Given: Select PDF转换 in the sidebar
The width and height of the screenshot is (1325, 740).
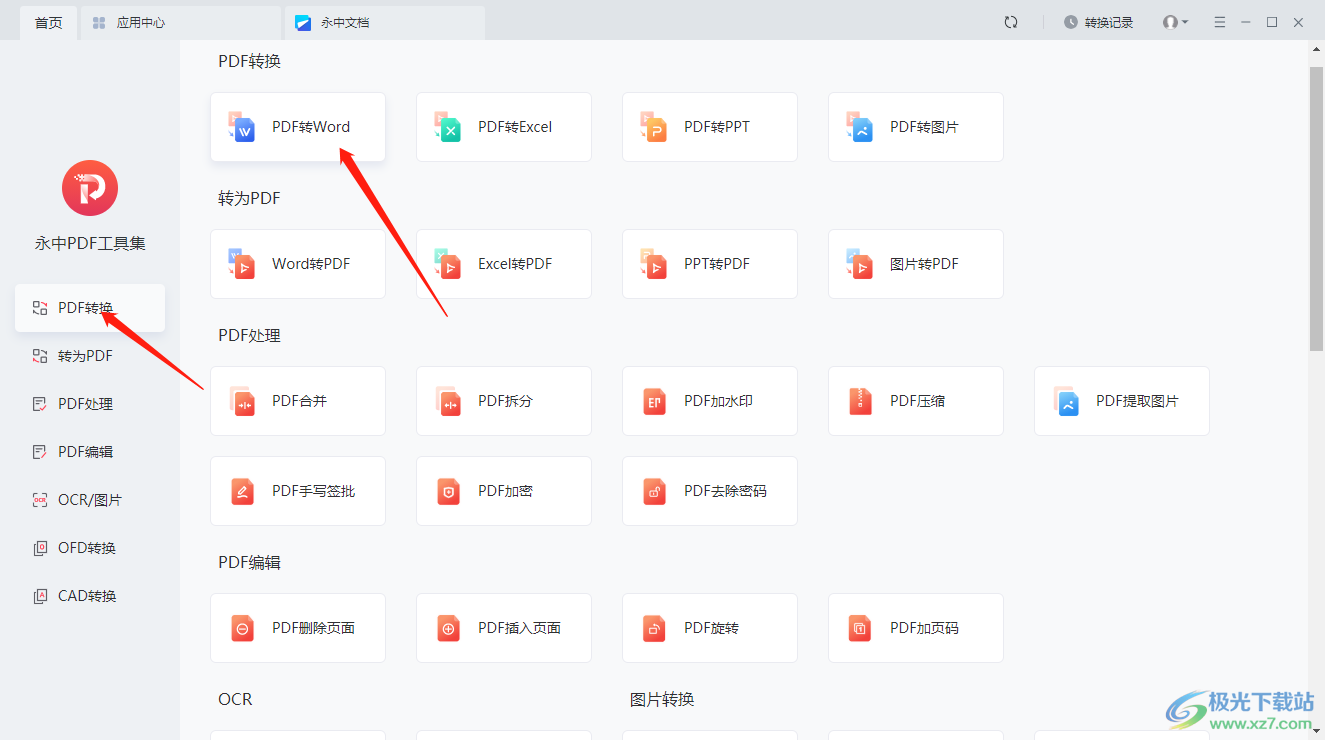Looking at the screenshot, I should 90,308.
